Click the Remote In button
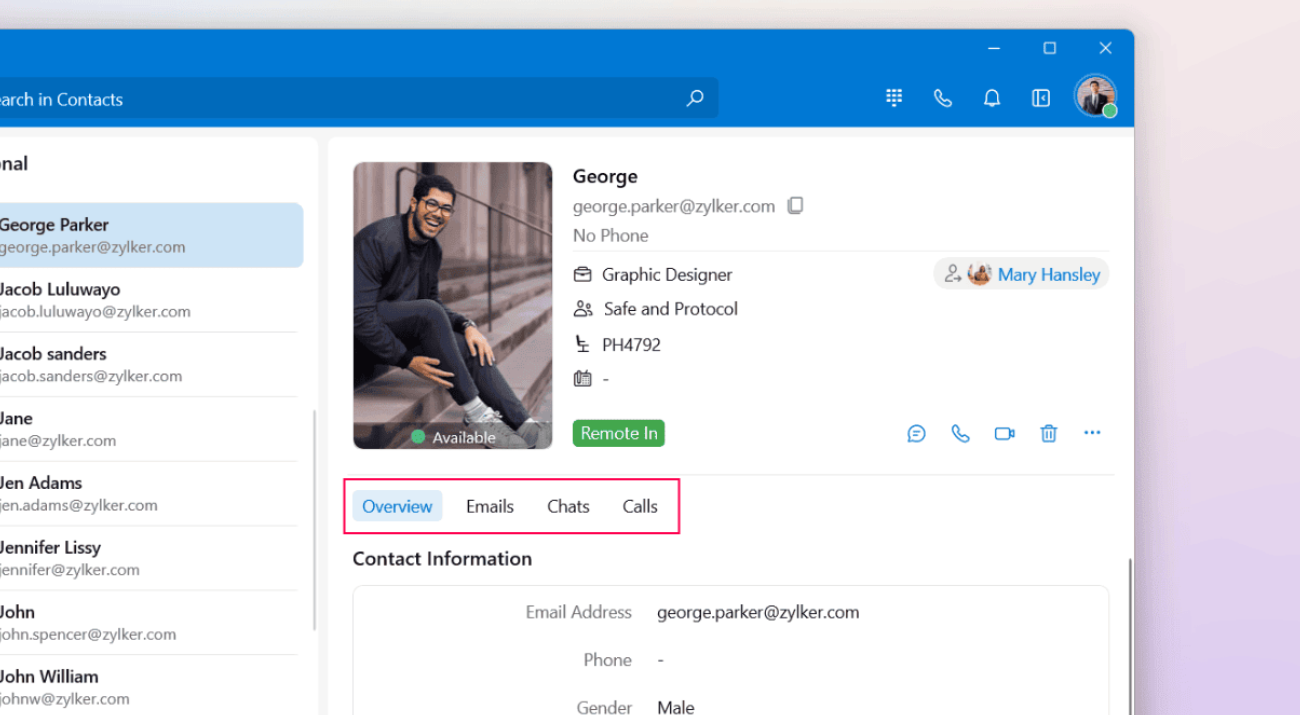1300x715 pixels. tap(619, 433)
